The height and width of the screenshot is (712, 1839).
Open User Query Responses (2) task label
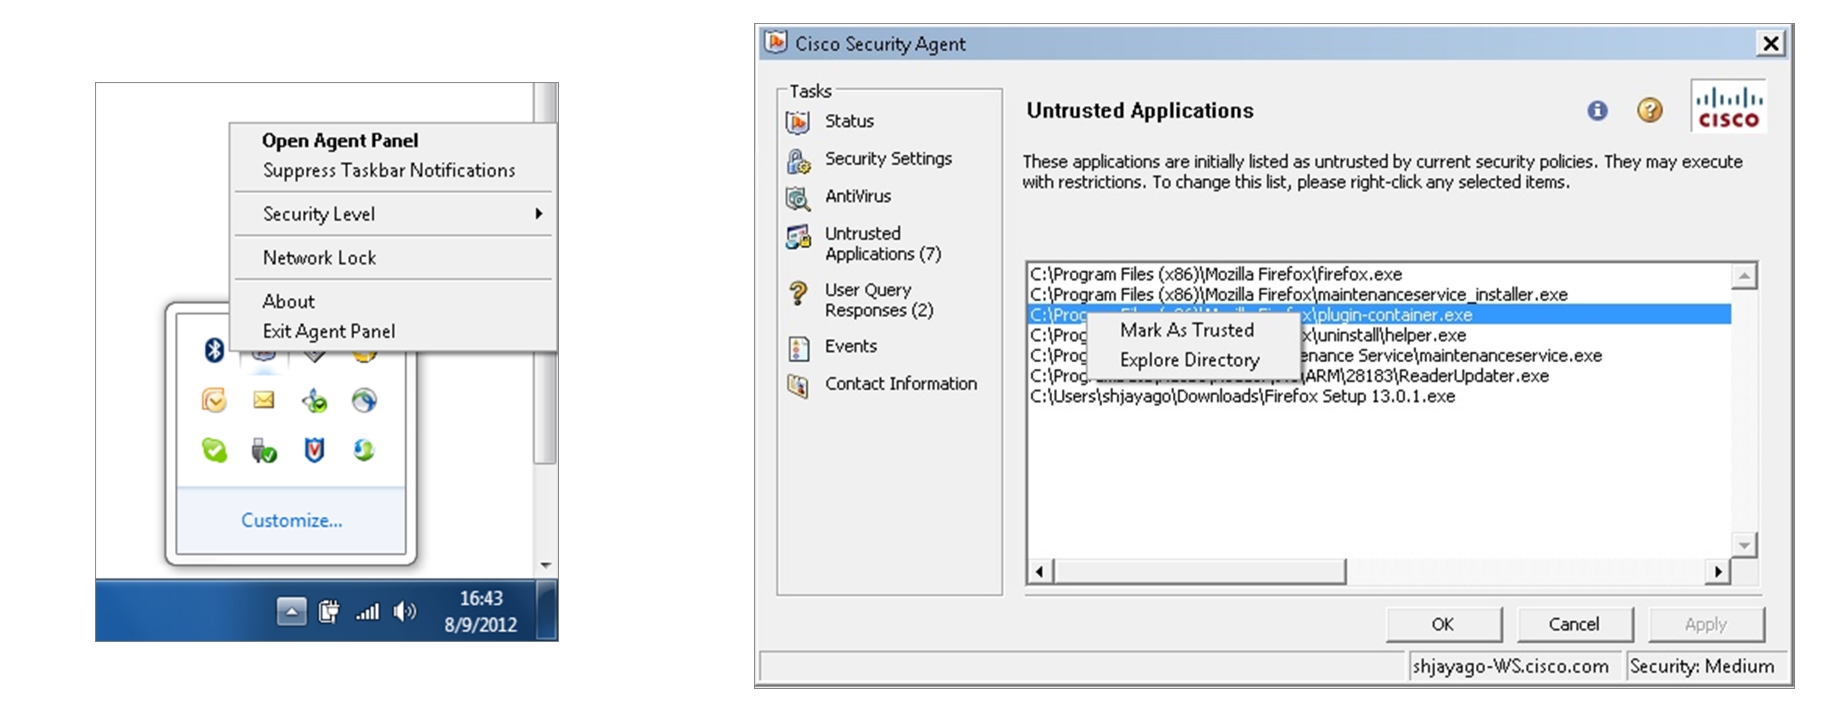point(879,300)
